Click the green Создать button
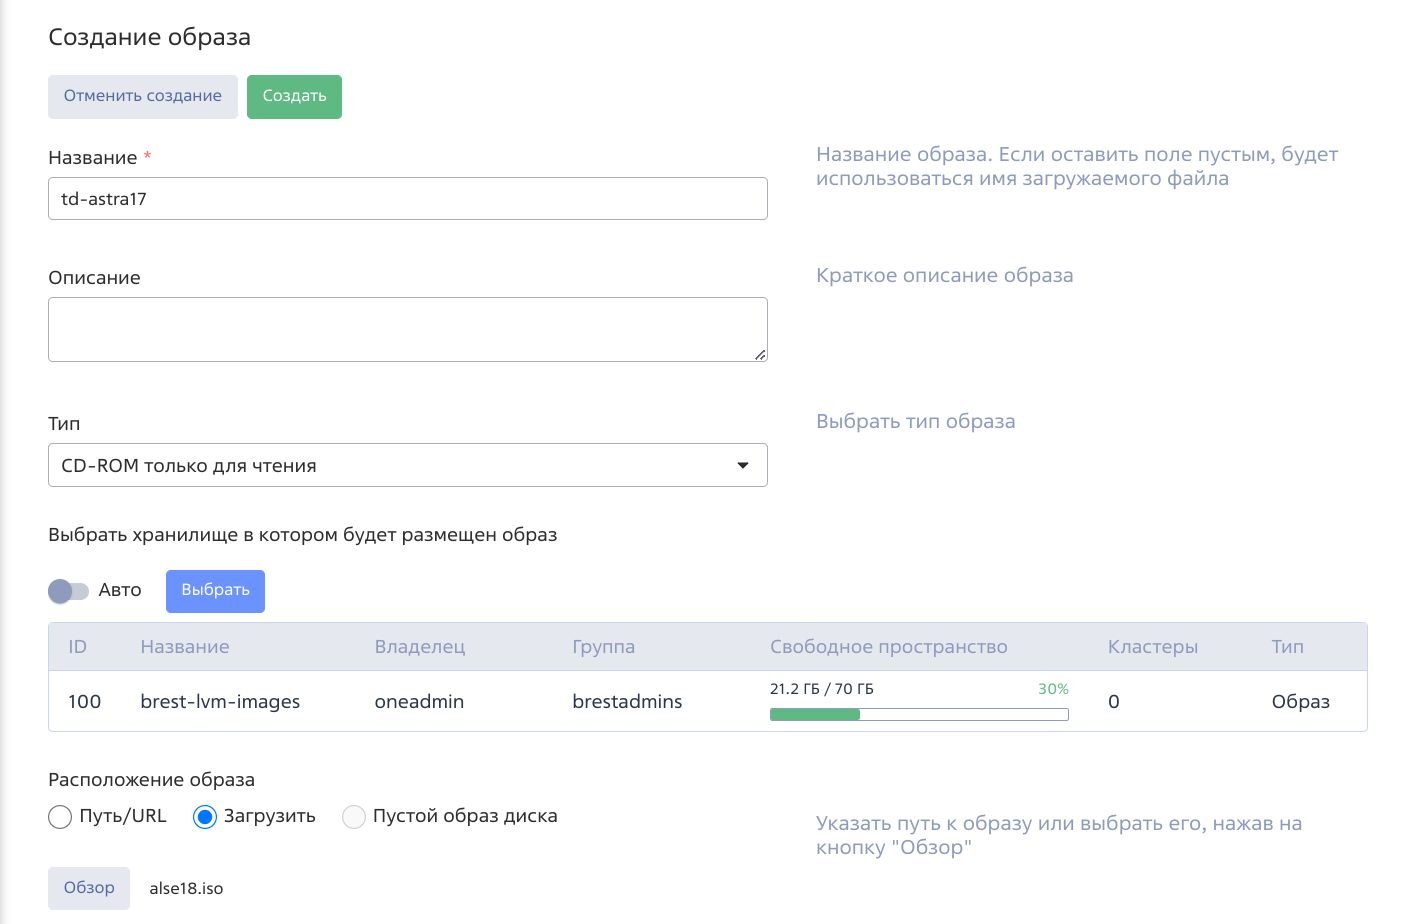 294,97
